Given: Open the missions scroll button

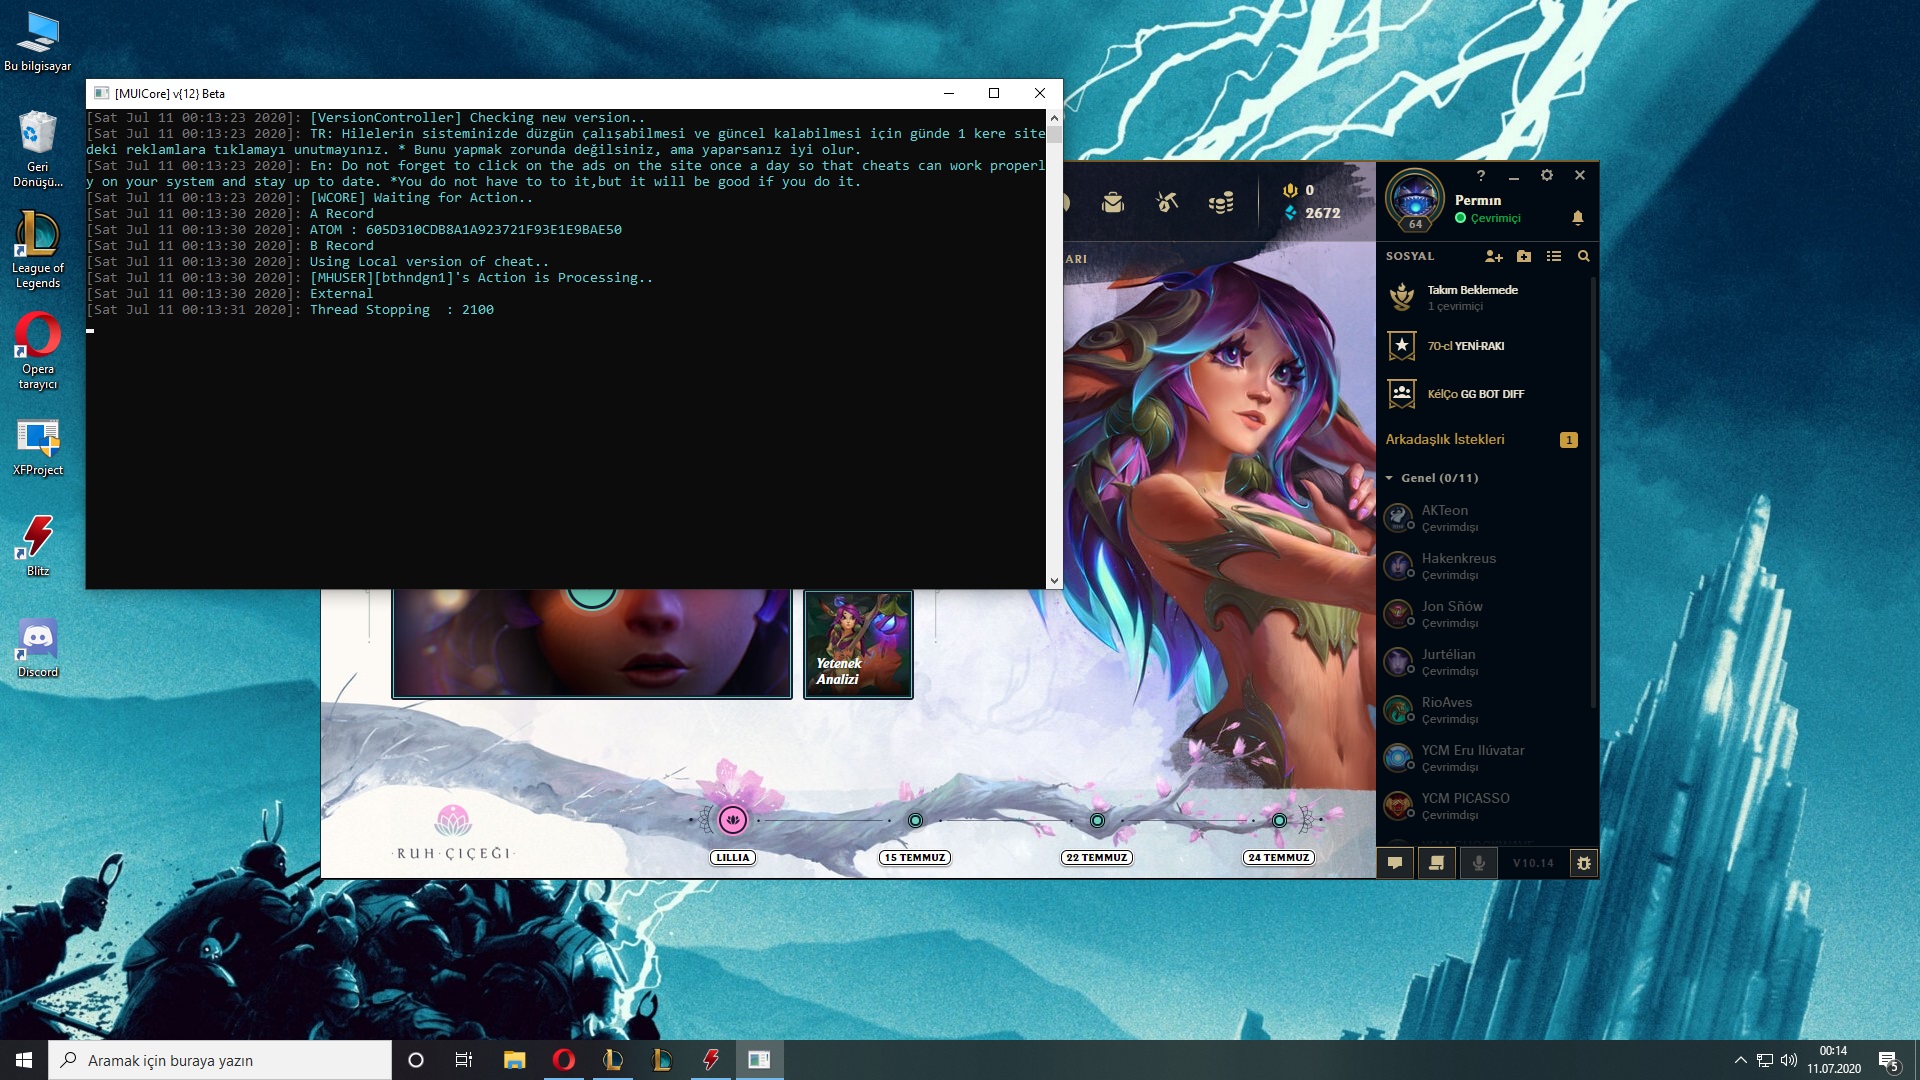Looking at the screenshot, I should coord(1437,863).
